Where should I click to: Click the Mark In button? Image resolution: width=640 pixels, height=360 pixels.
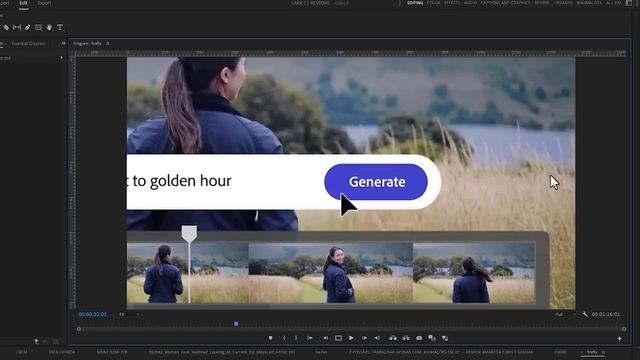pos(284,338)
